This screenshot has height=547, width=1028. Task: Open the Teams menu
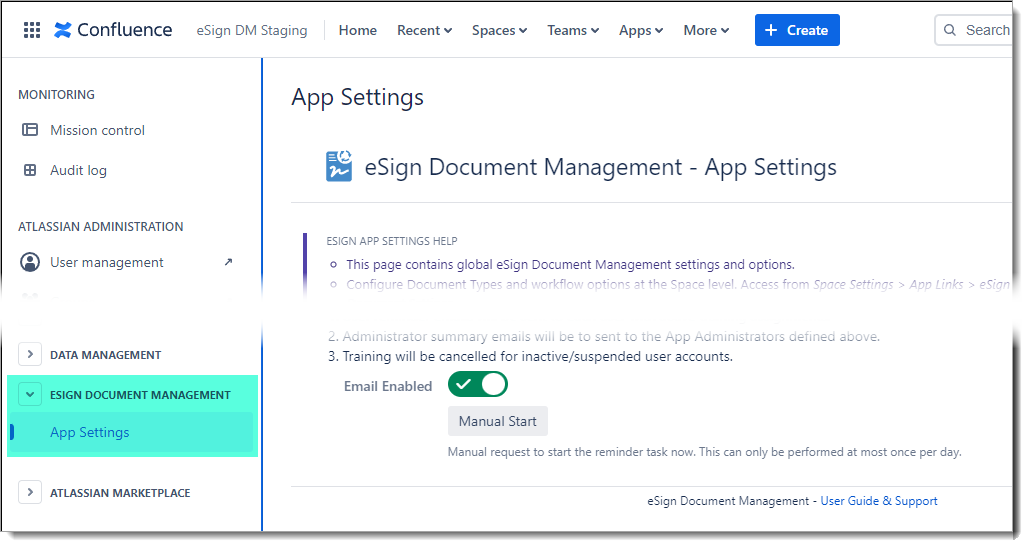tap(573, 30)
